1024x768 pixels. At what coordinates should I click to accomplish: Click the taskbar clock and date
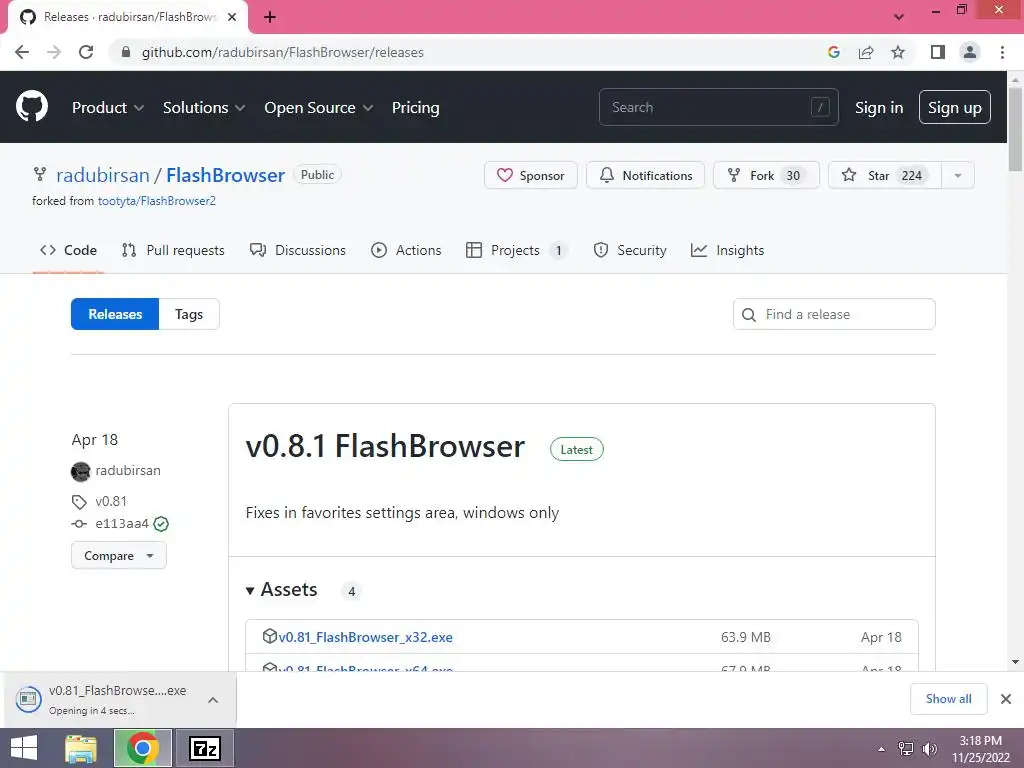pos(981,749)
